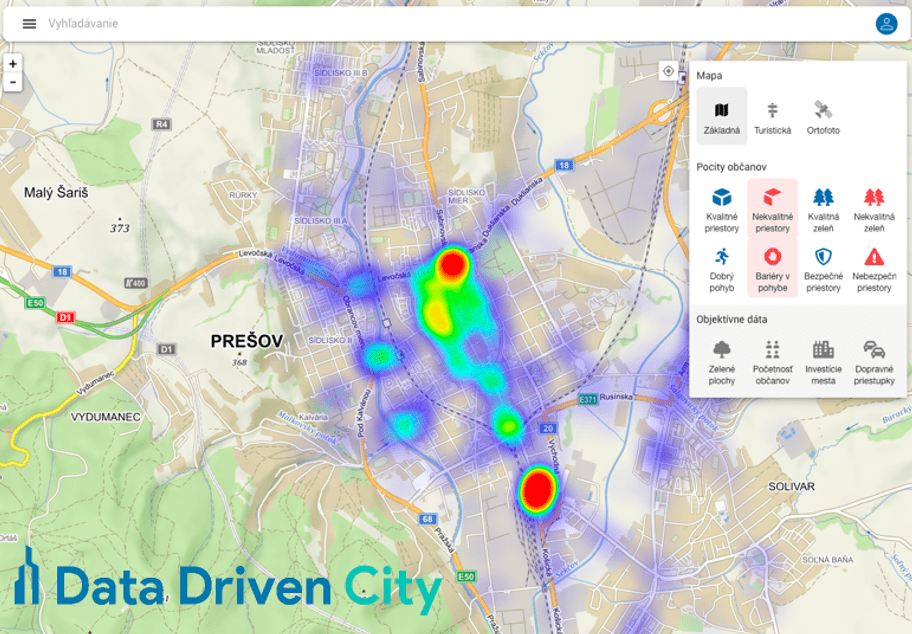The width and height of the screenshot is (912, 634).
Task: Disable Nekvalitné priestory heatmap layer
Action: (772, 208)
